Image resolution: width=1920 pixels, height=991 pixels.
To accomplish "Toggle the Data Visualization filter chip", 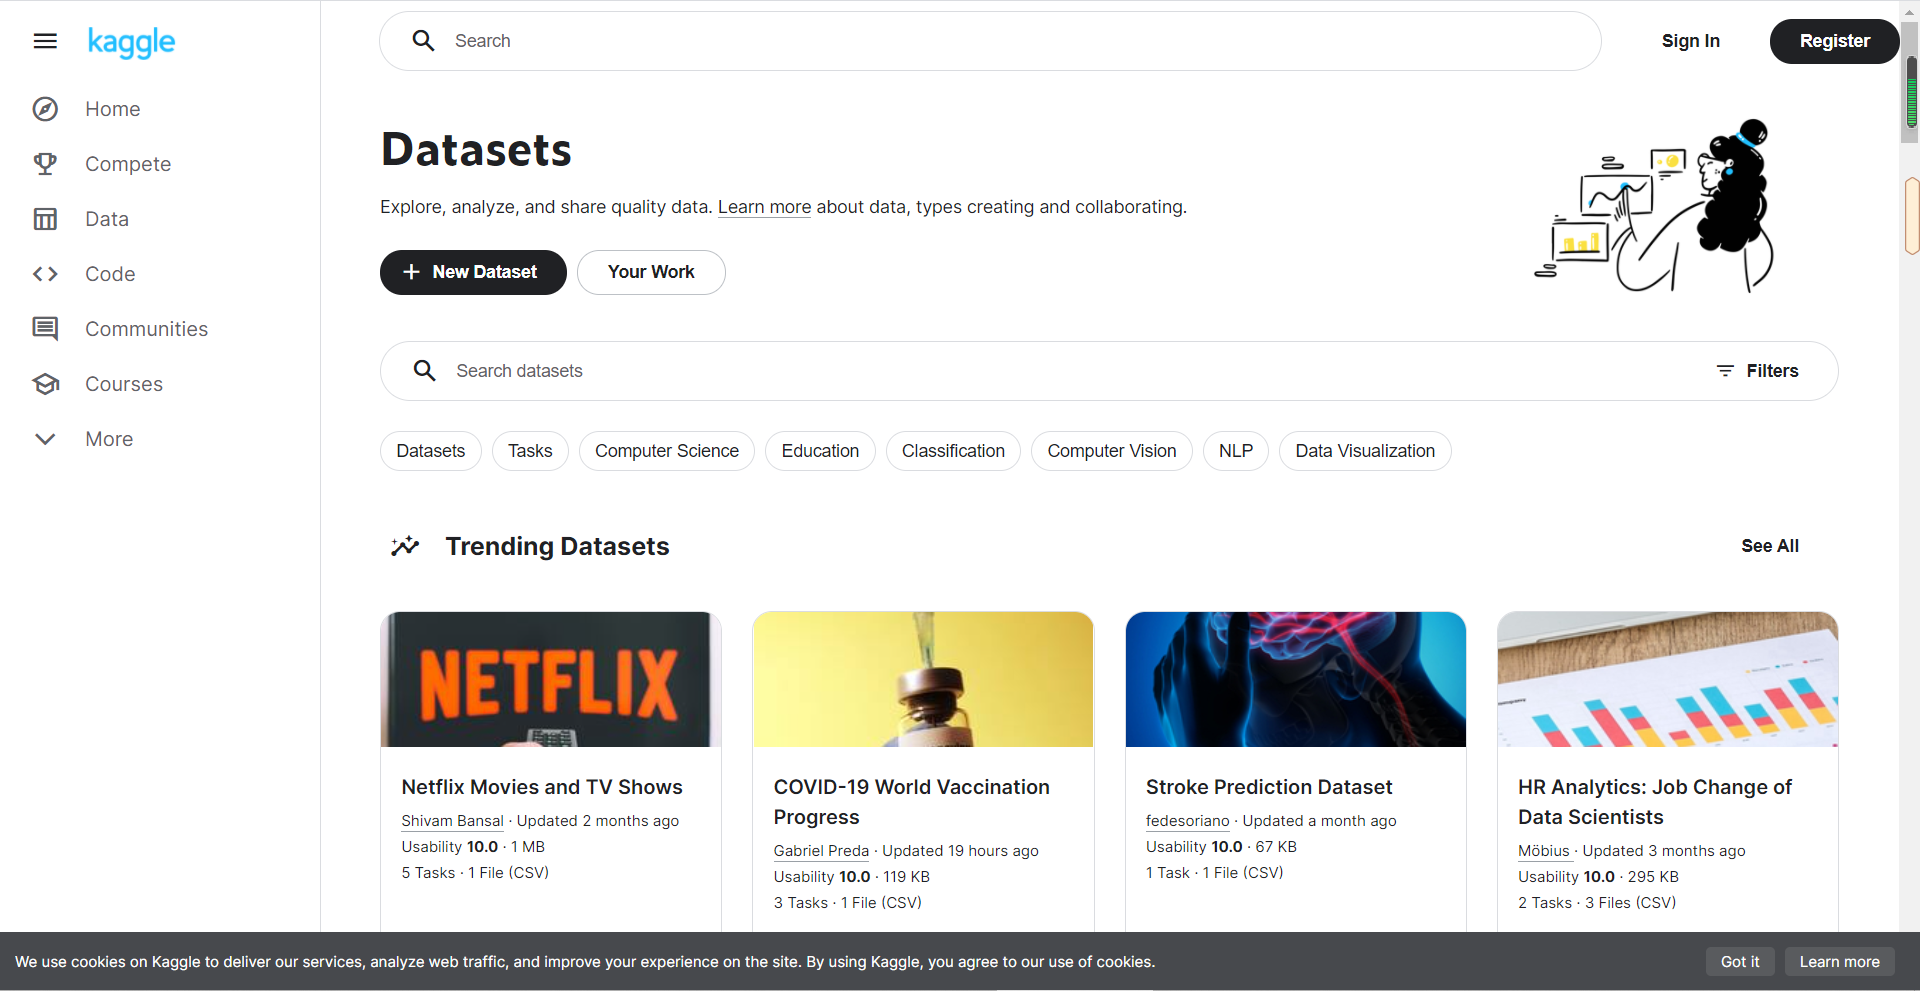I will tap(1364, 451).
